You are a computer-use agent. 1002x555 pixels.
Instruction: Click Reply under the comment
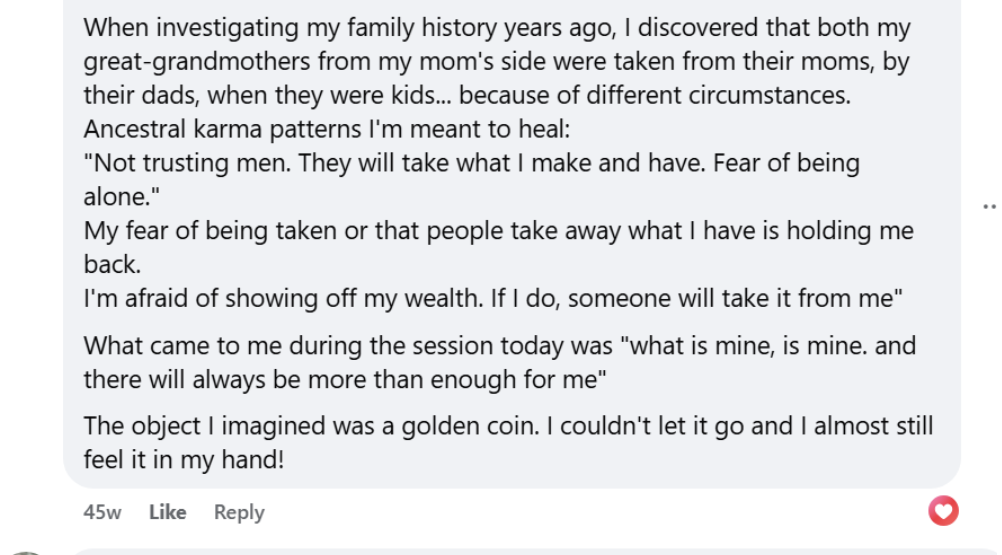click(239, 512)
